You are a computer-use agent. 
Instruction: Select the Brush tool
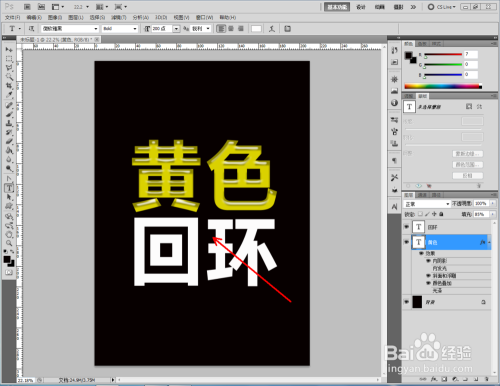pos(9,115)
